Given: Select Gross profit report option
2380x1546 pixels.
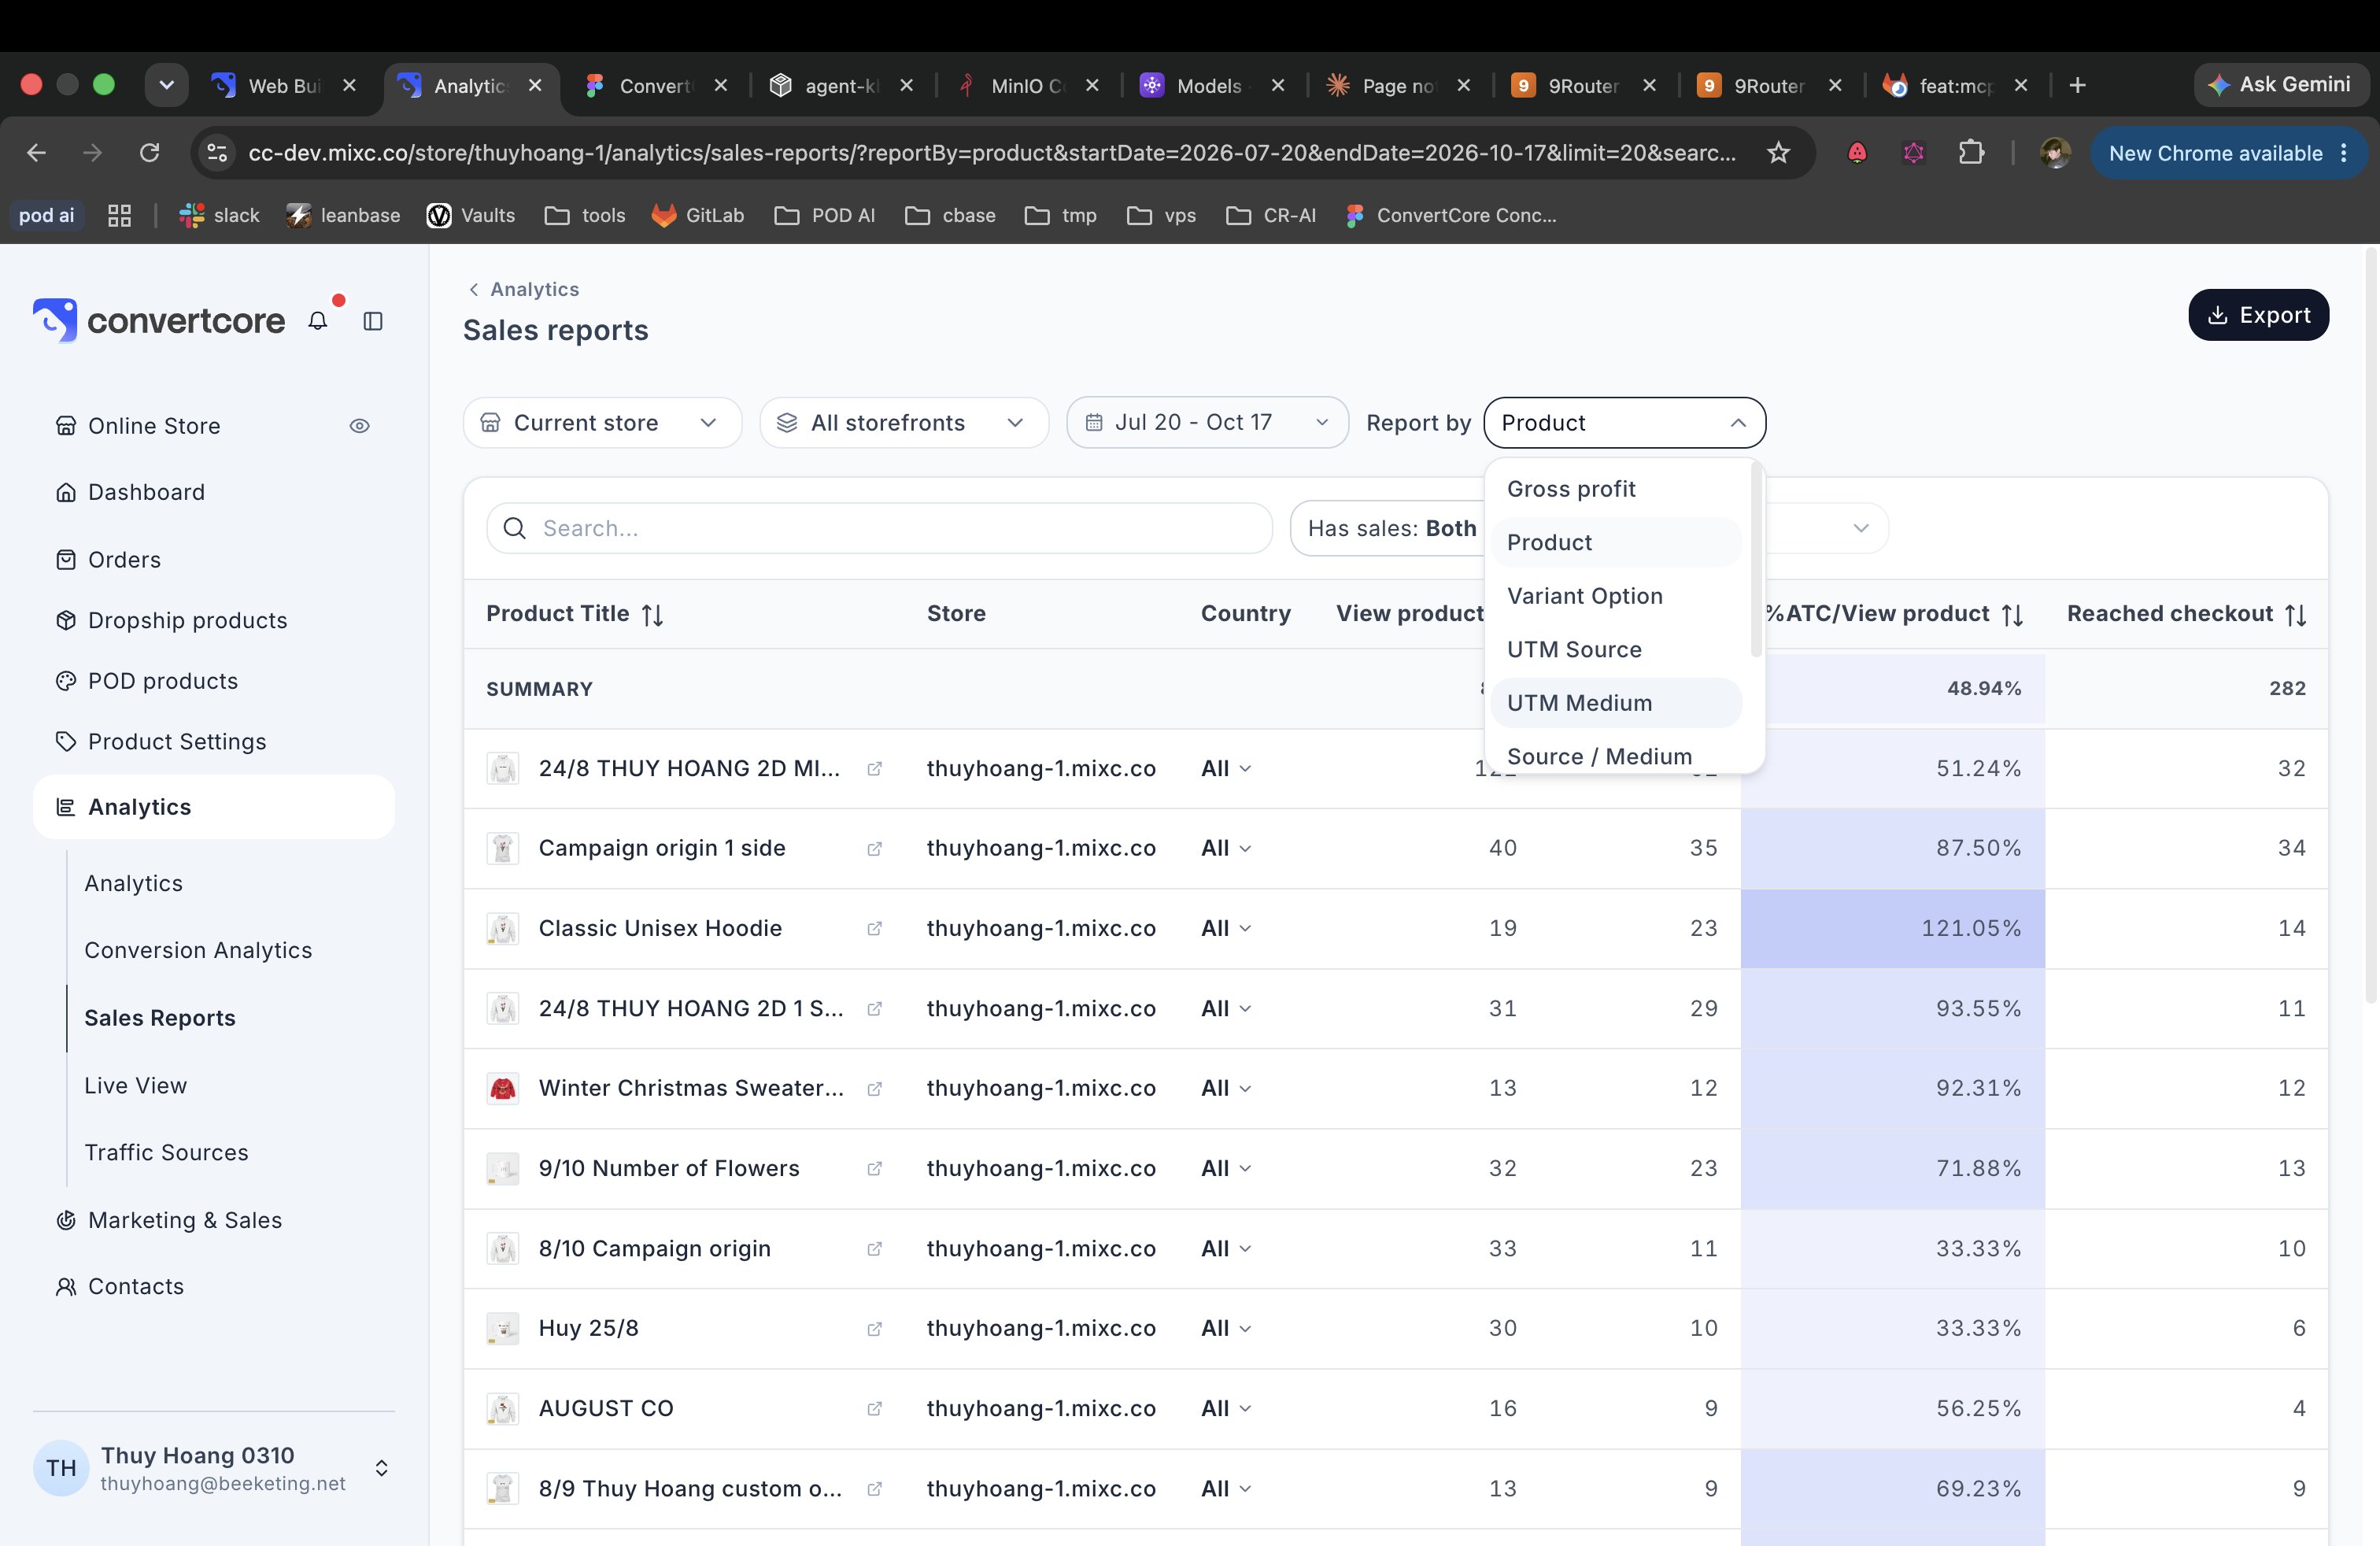Looking at the screenshot, I should point(1616,489).
